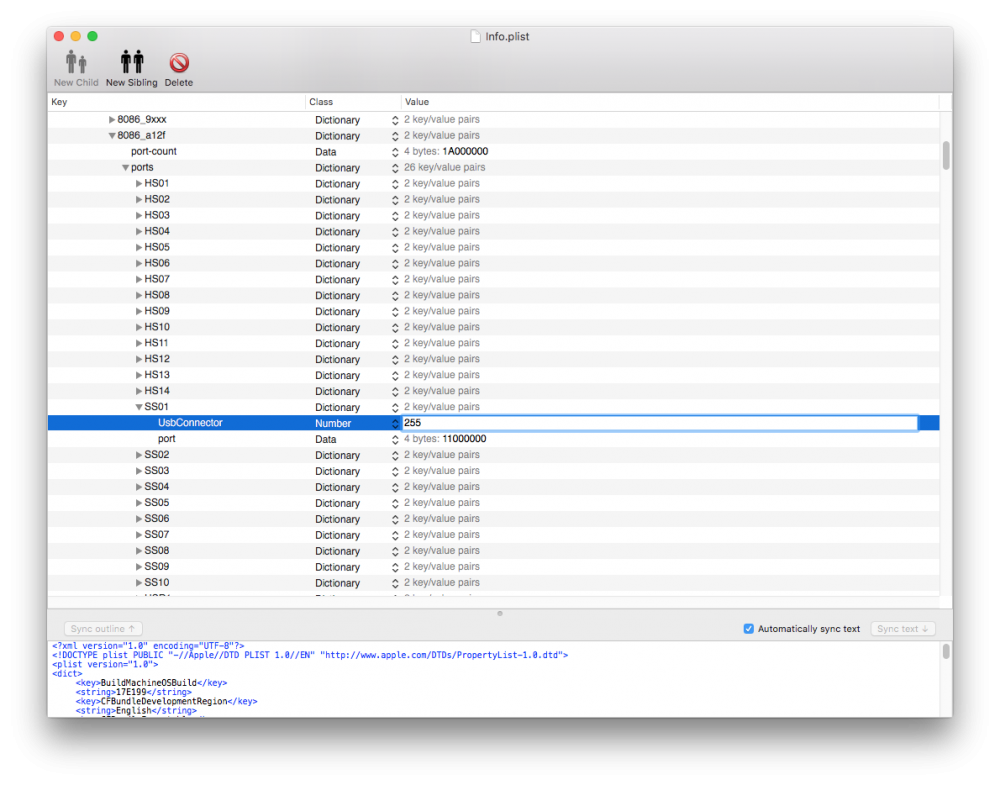Select the UsbConnector key

pyautogui.click(x=190, y=423)
